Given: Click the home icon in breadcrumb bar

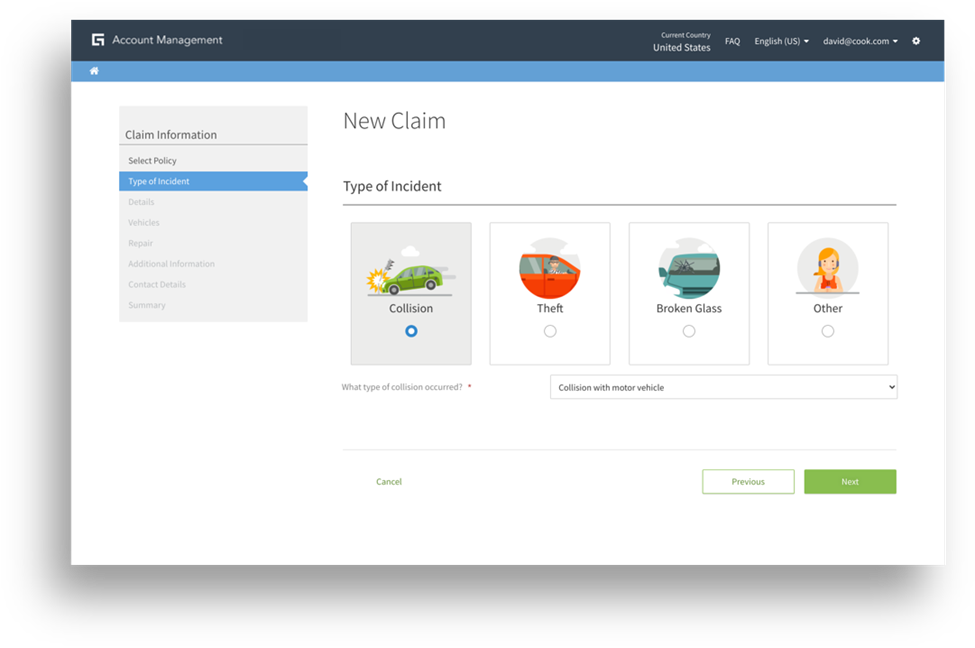Looking at the screenshot, I should [x=94, y=71].
